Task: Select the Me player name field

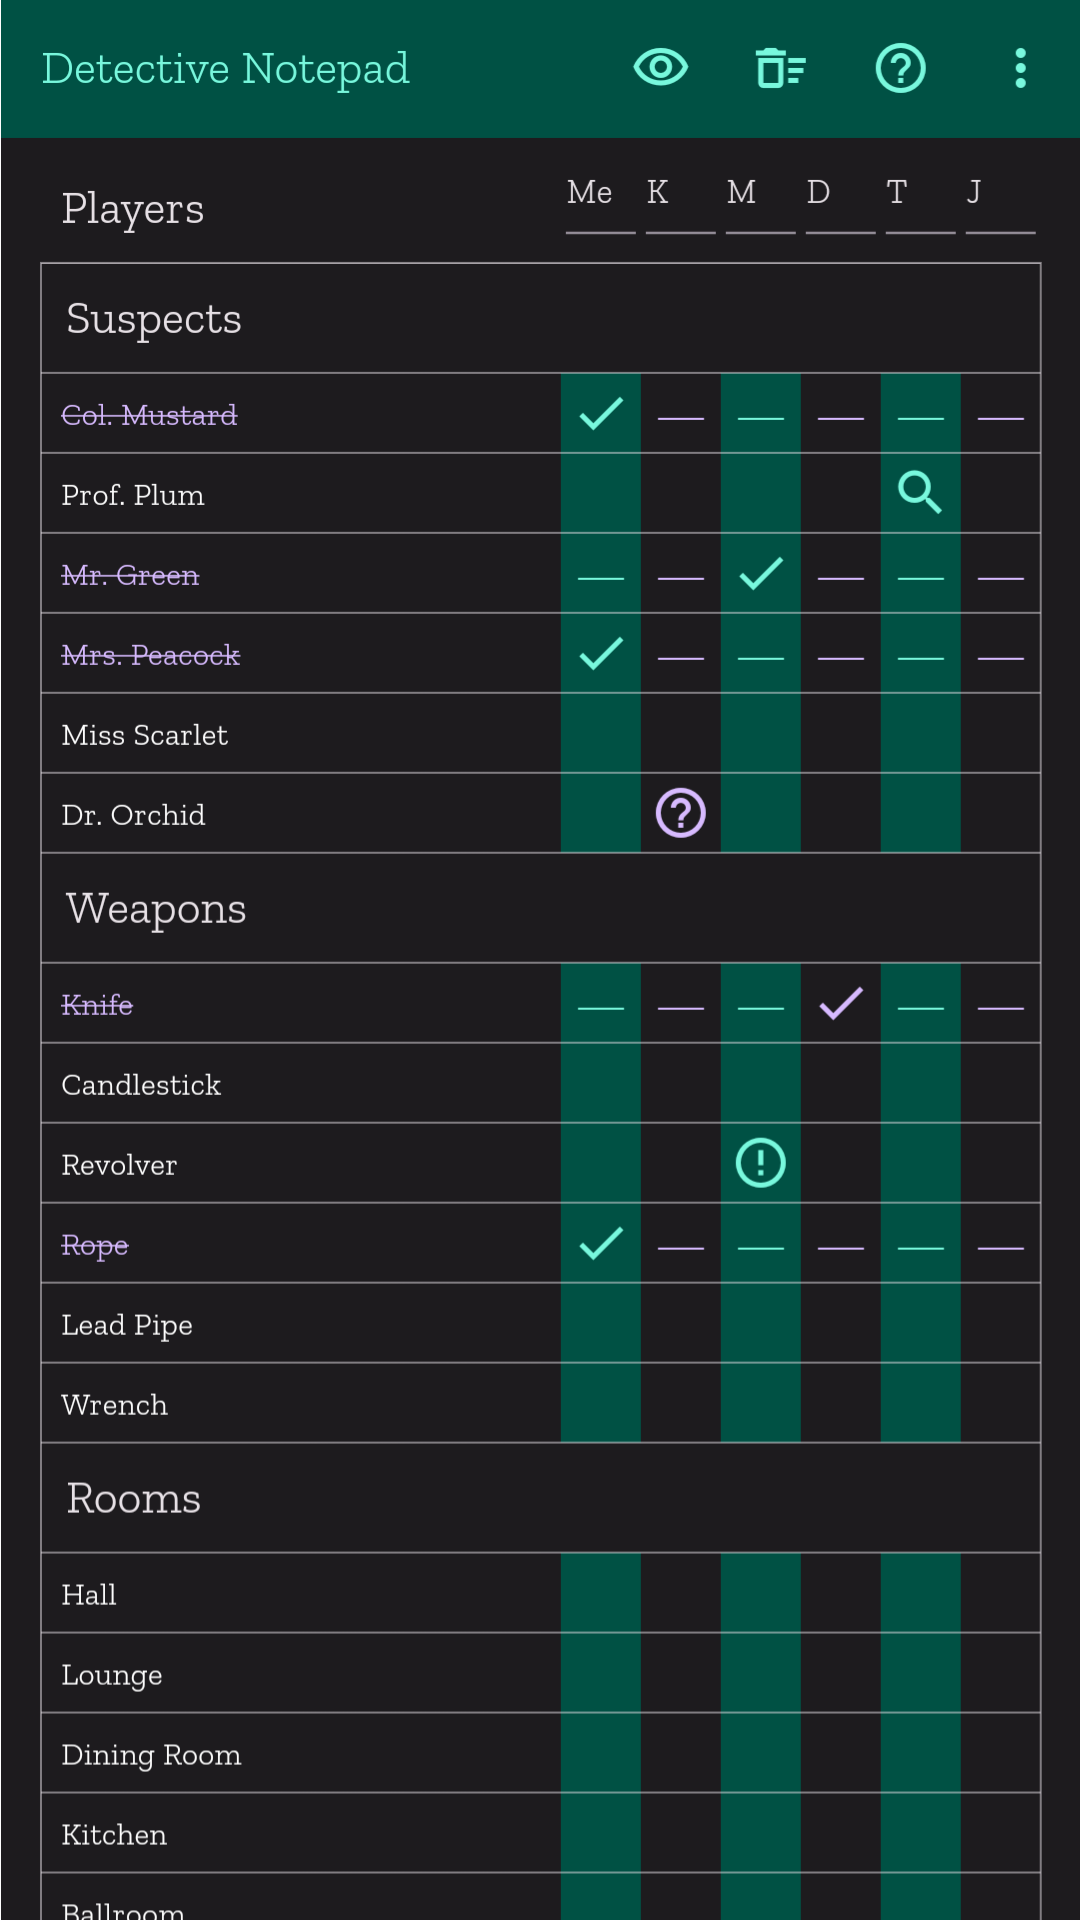Action: (x=600, y=195)
